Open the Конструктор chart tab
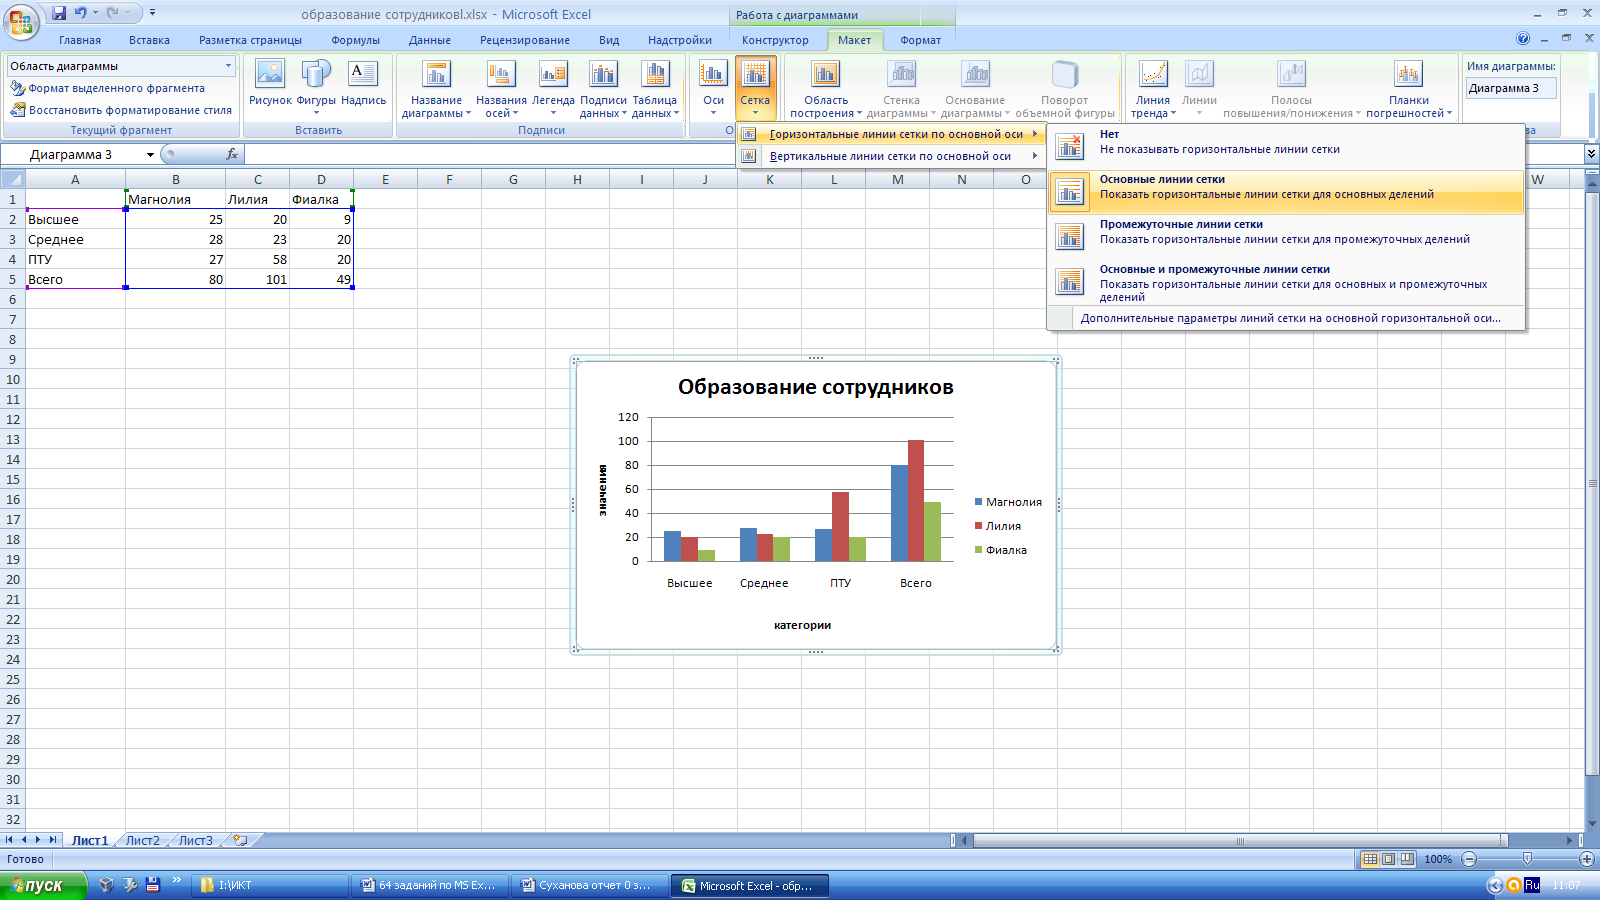This screenshot has width=1600, height=900. pos(775,40)
